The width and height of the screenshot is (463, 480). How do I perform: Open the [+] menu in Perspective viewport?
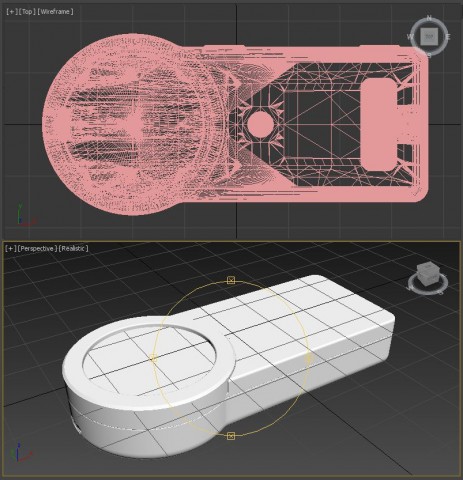coord(11,248)
